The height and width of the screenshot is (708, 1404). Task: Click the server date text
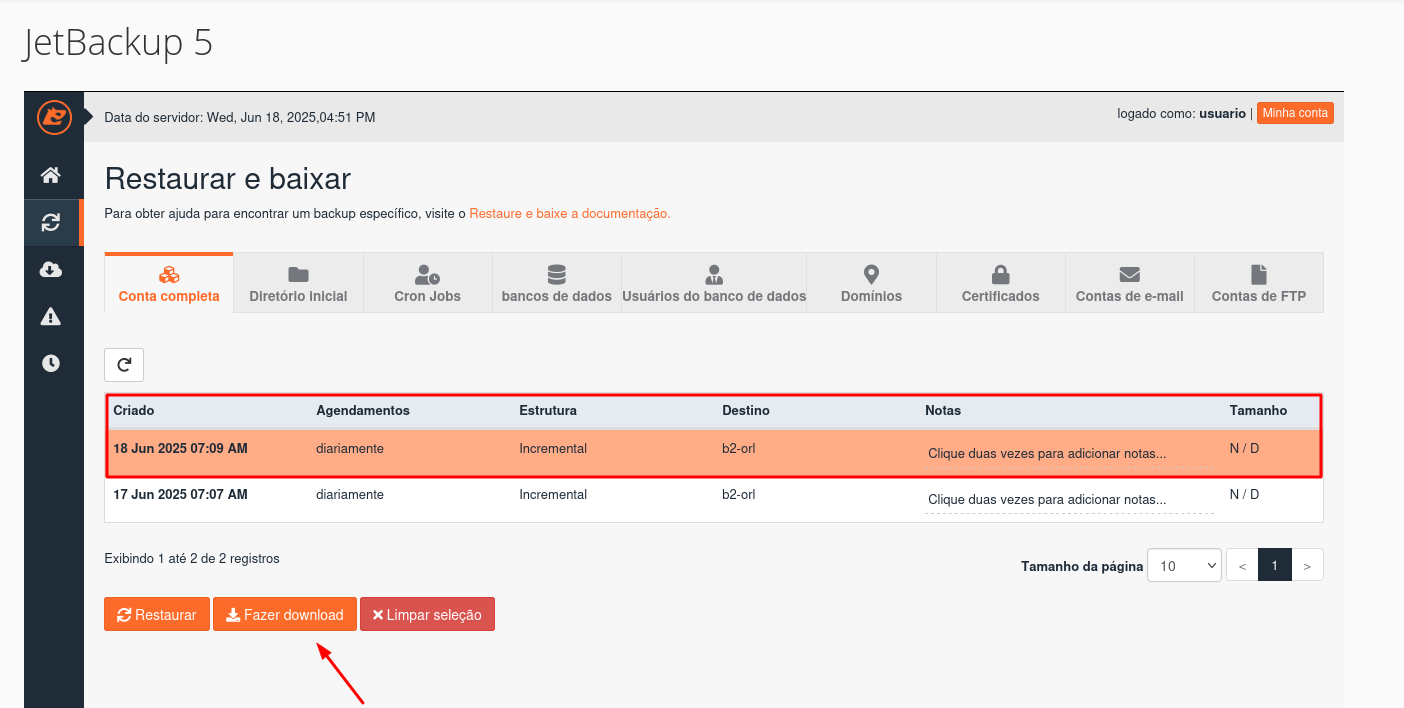[x=240, y=118]
